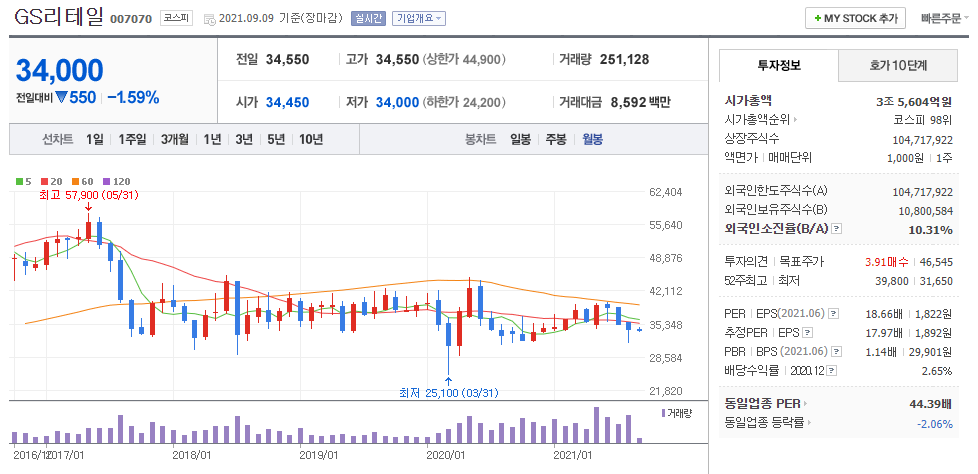Click the GS리테일 stock name heading

[59, 17]
